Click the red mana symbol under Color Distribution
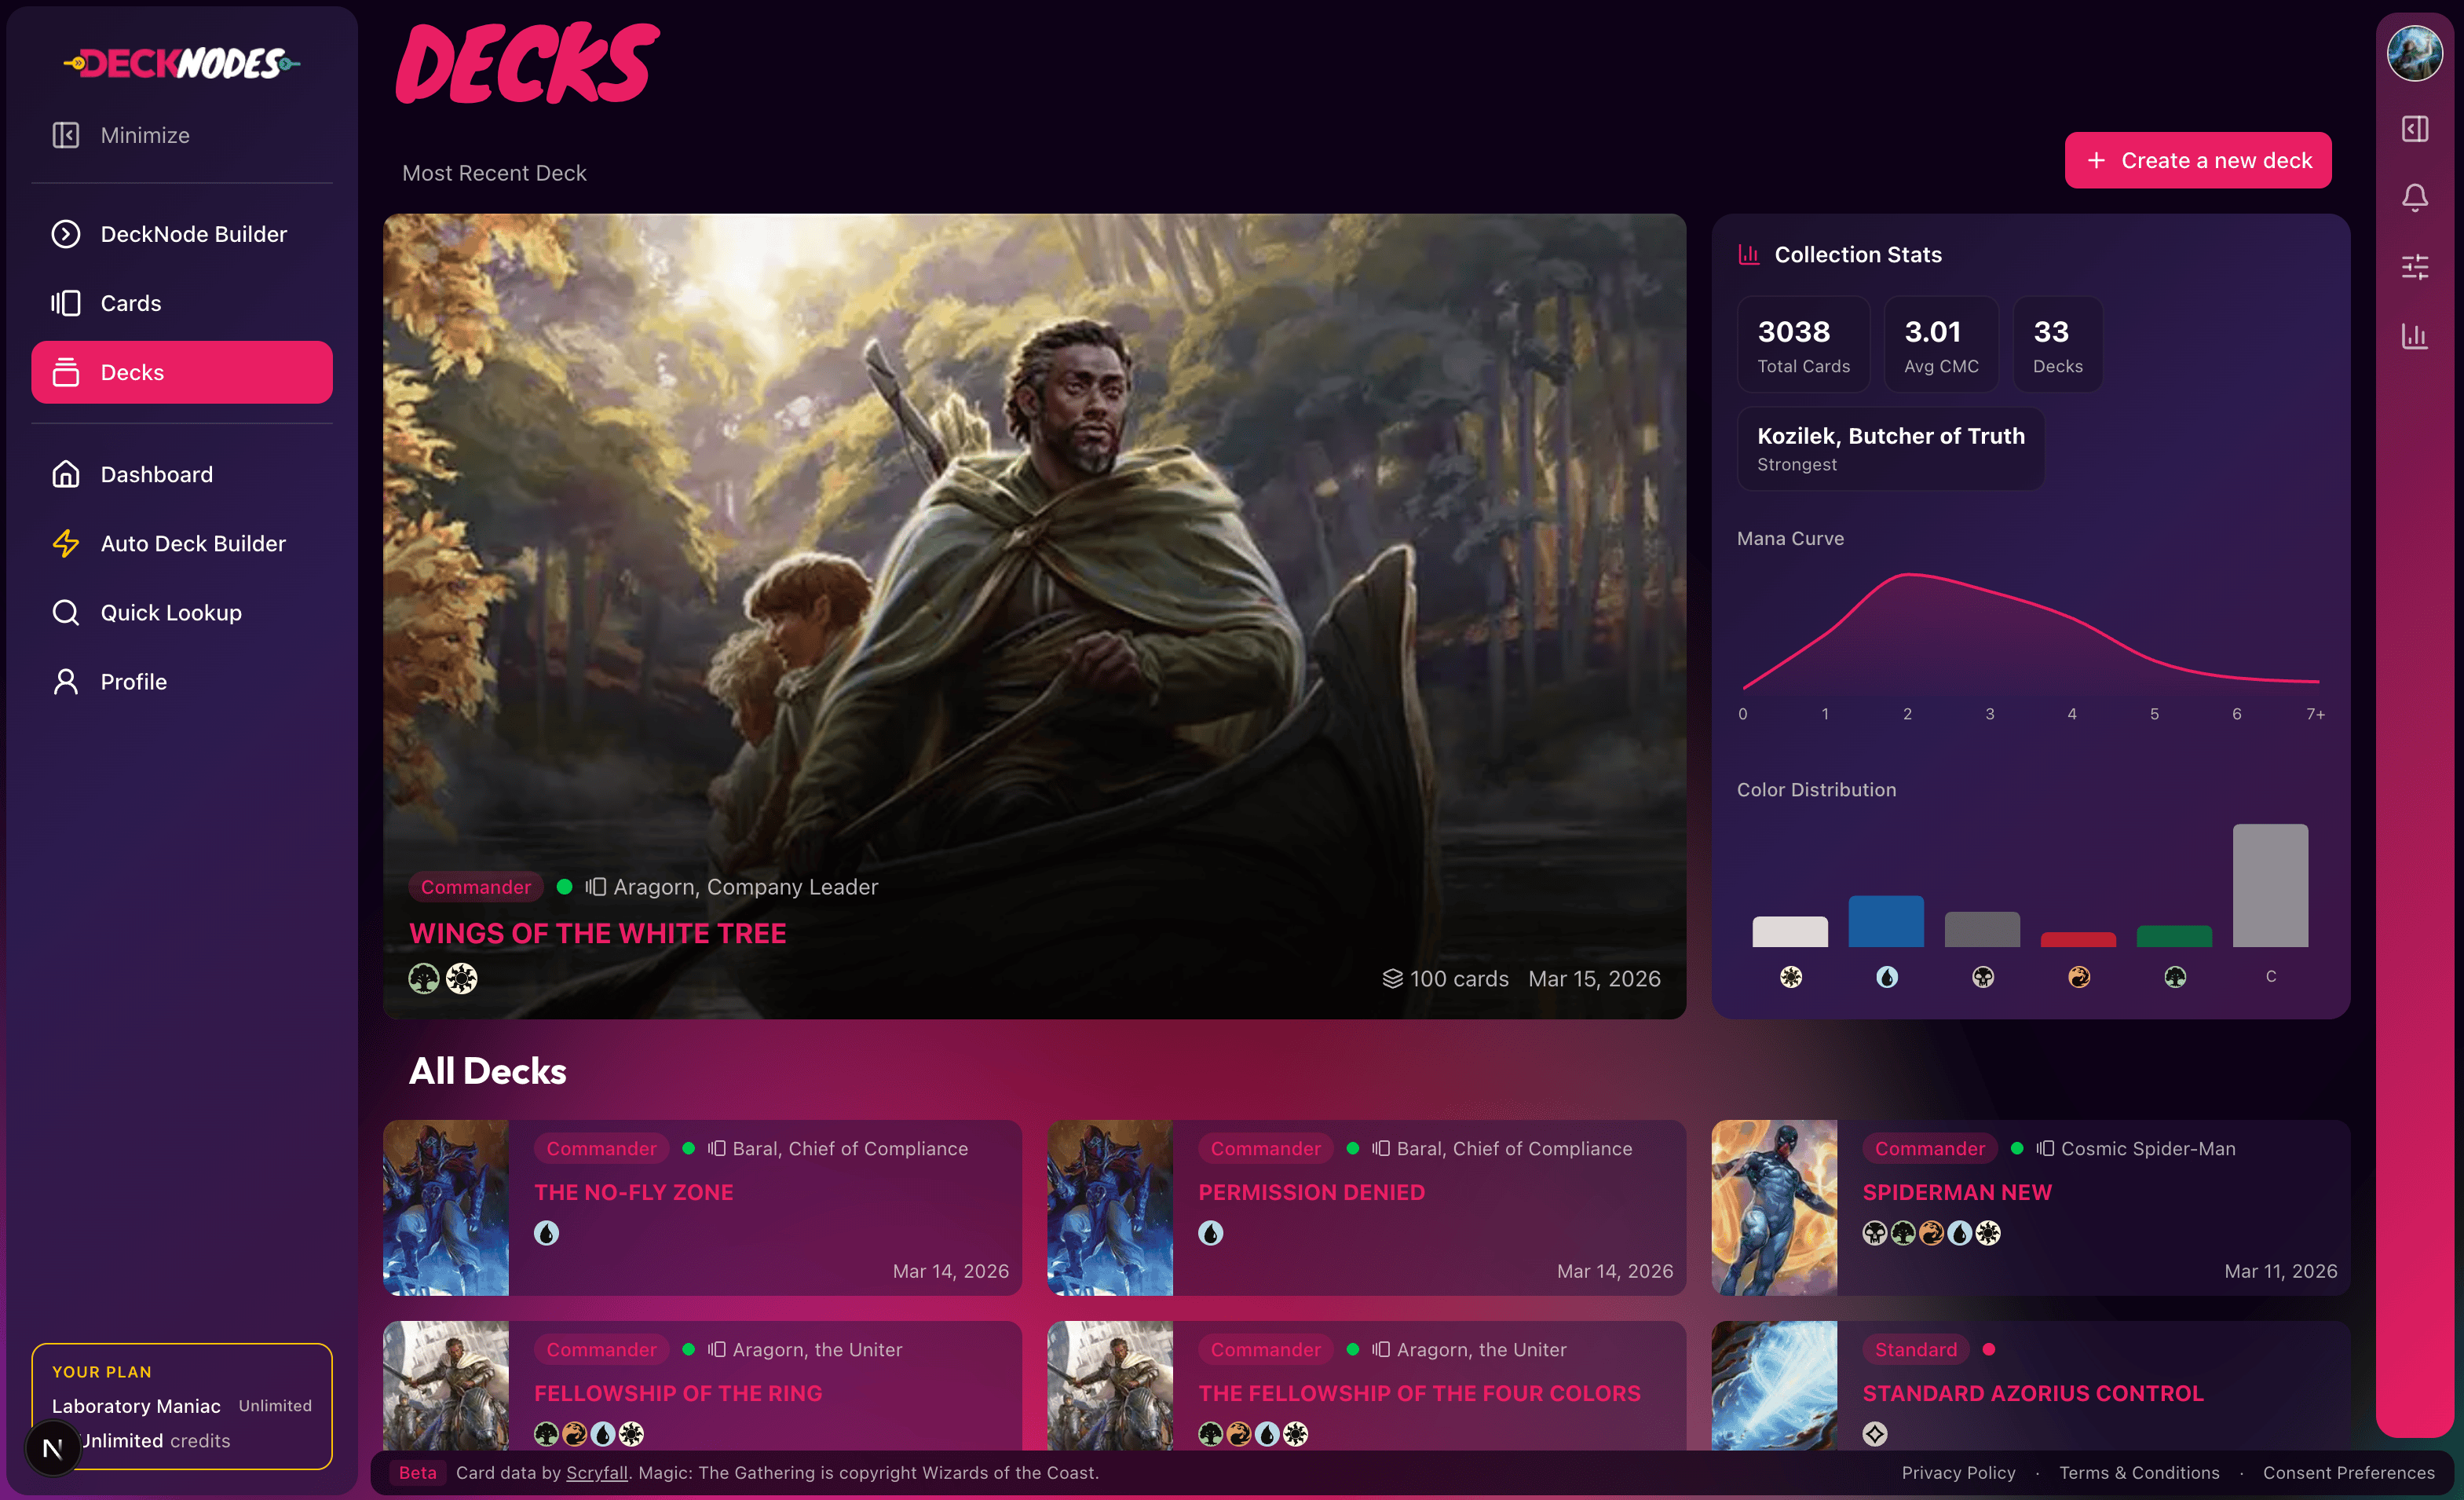Viewport: 2464px width, 1500px height. pos(2078,977)
